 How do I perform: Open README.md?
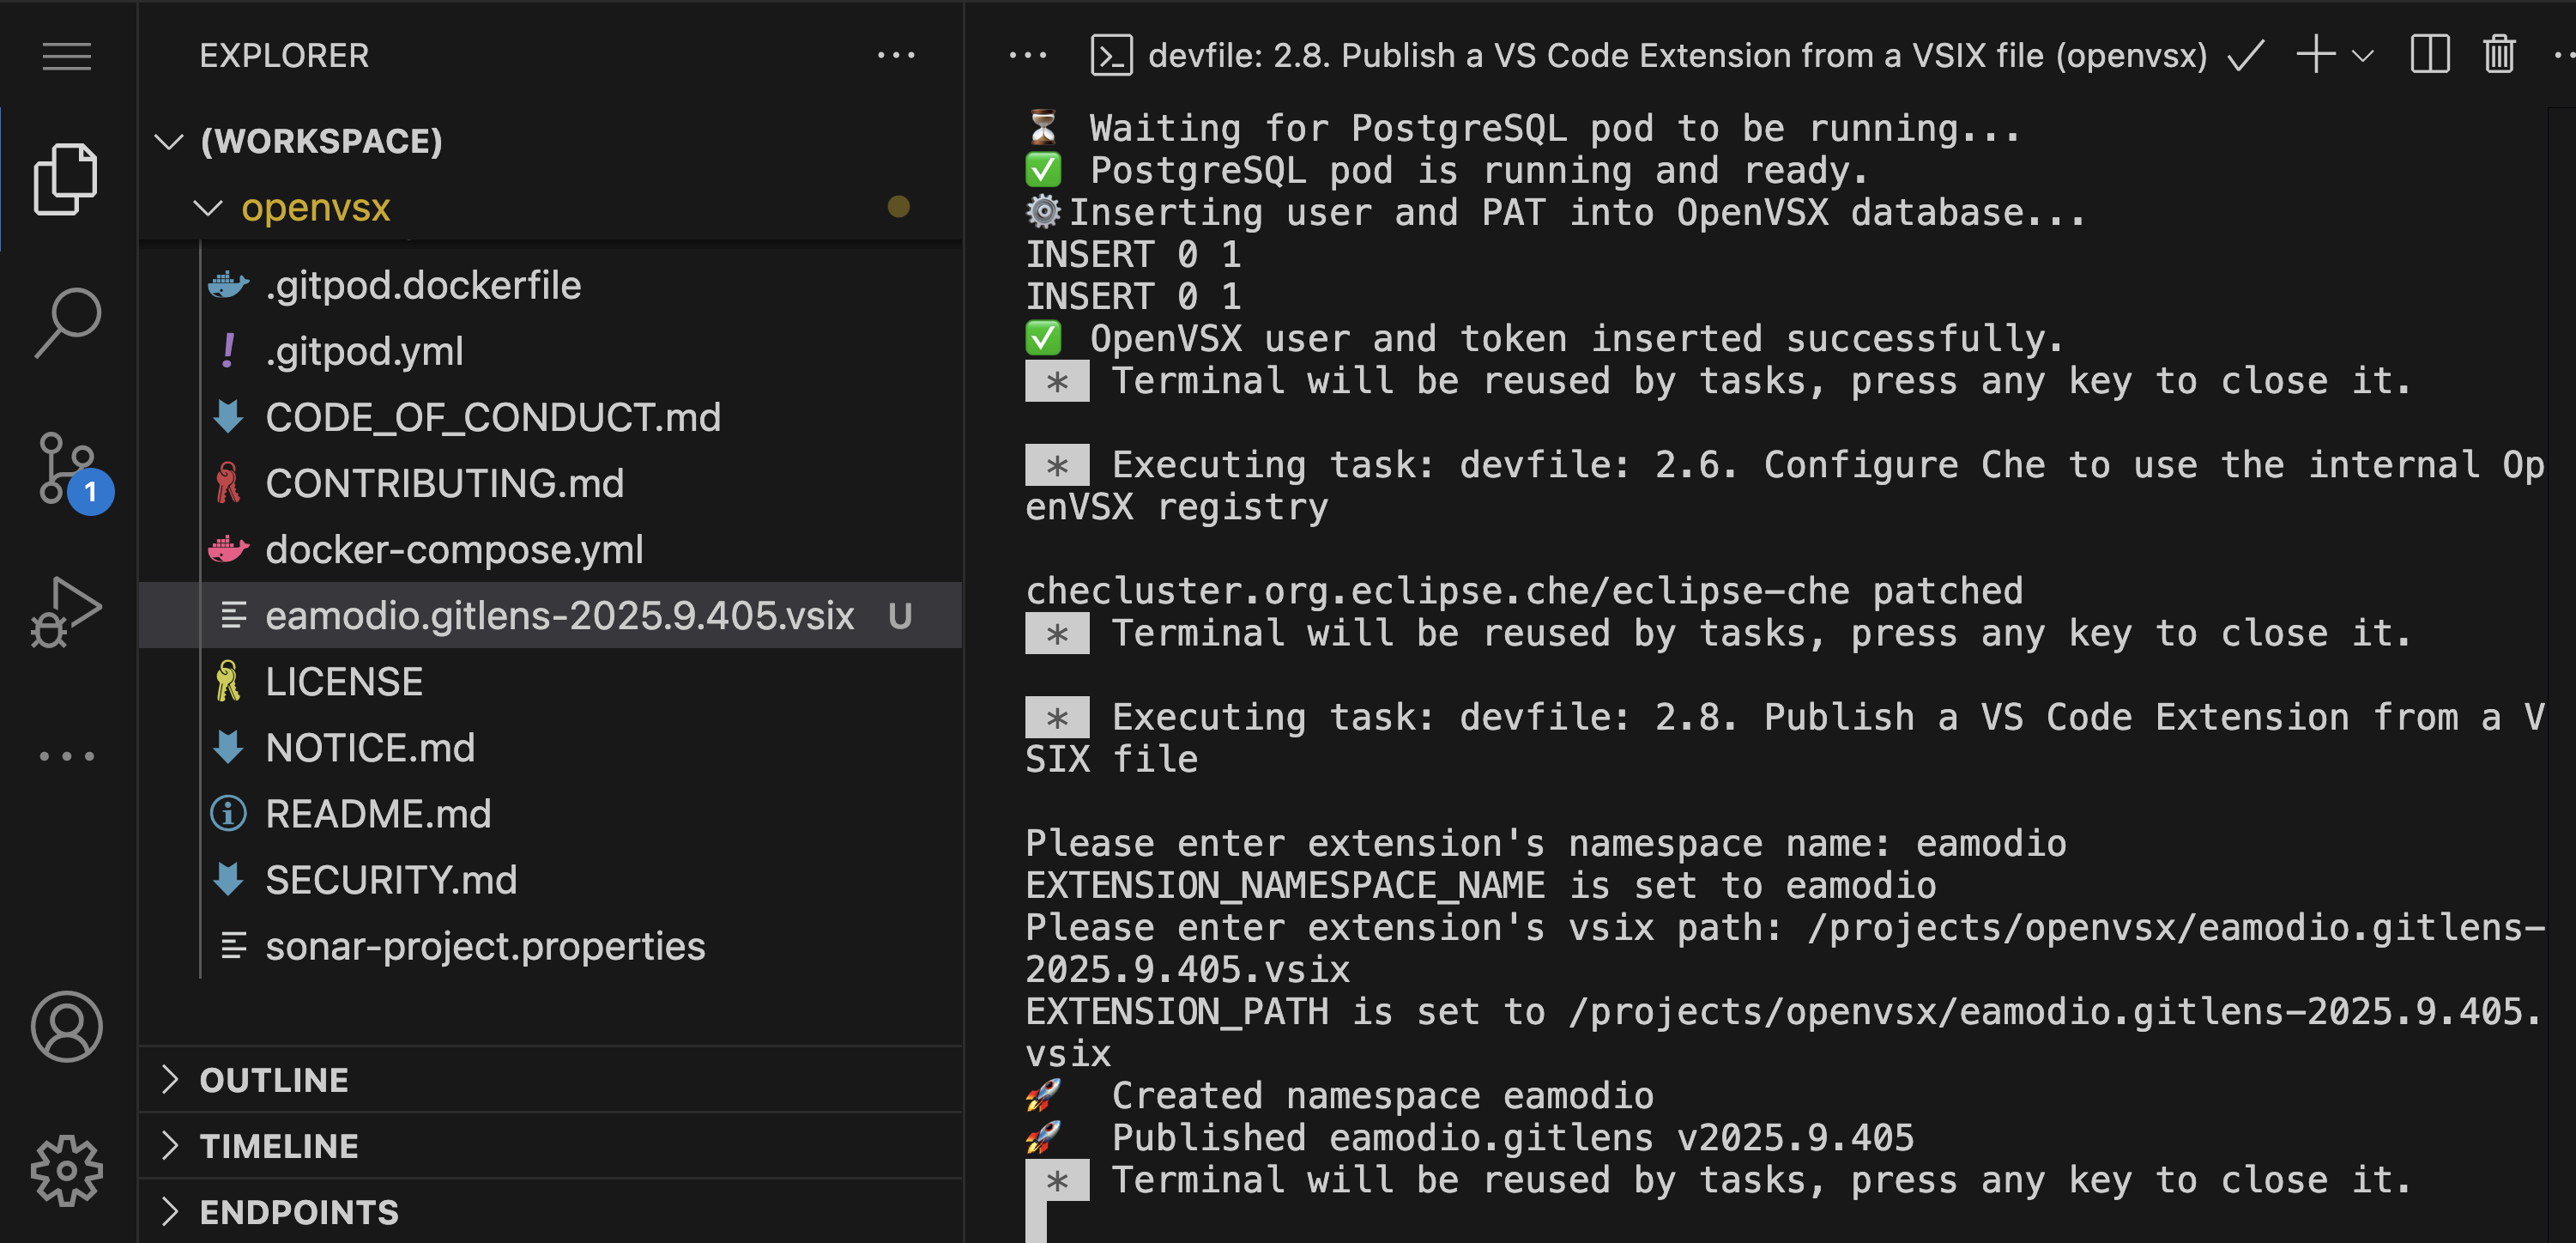click(x=551, y=814)
